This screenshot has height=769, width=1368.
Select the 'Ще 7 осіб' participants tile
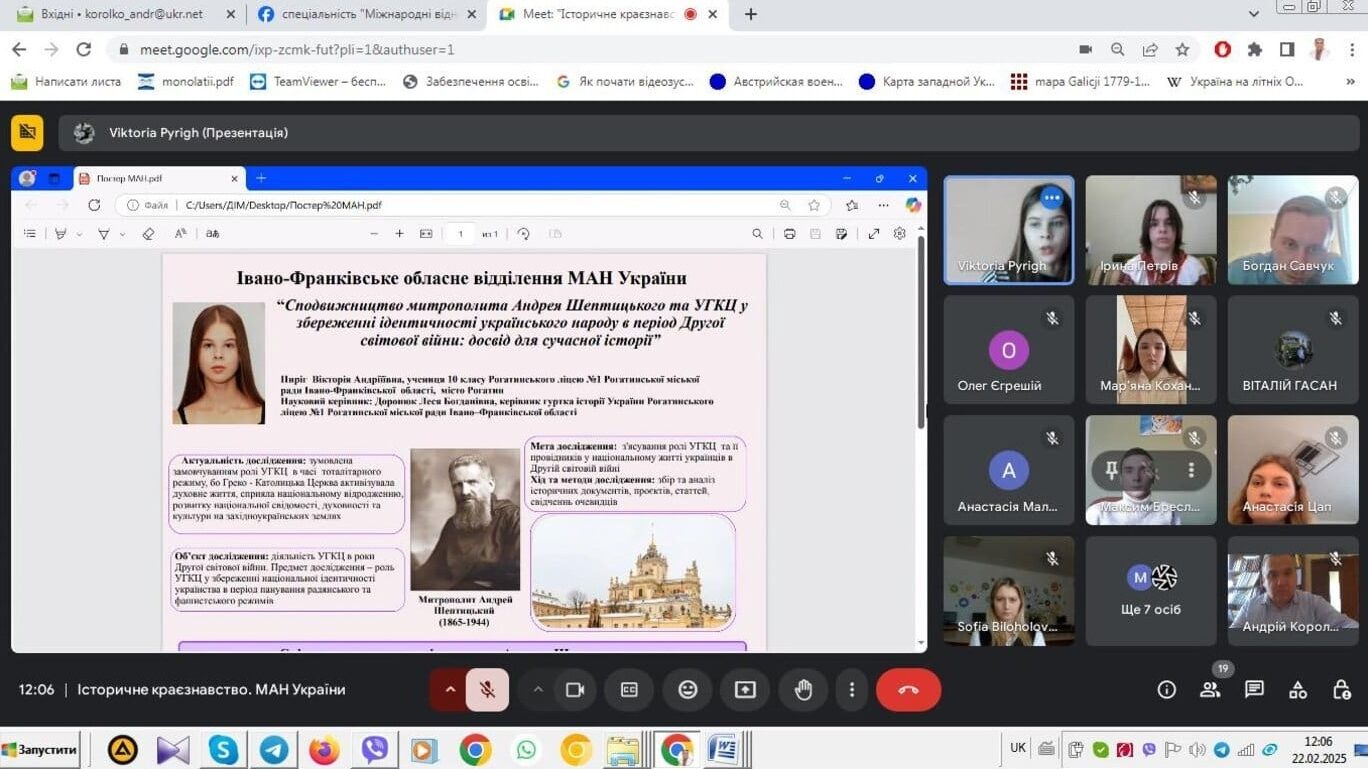point(1150,591)
